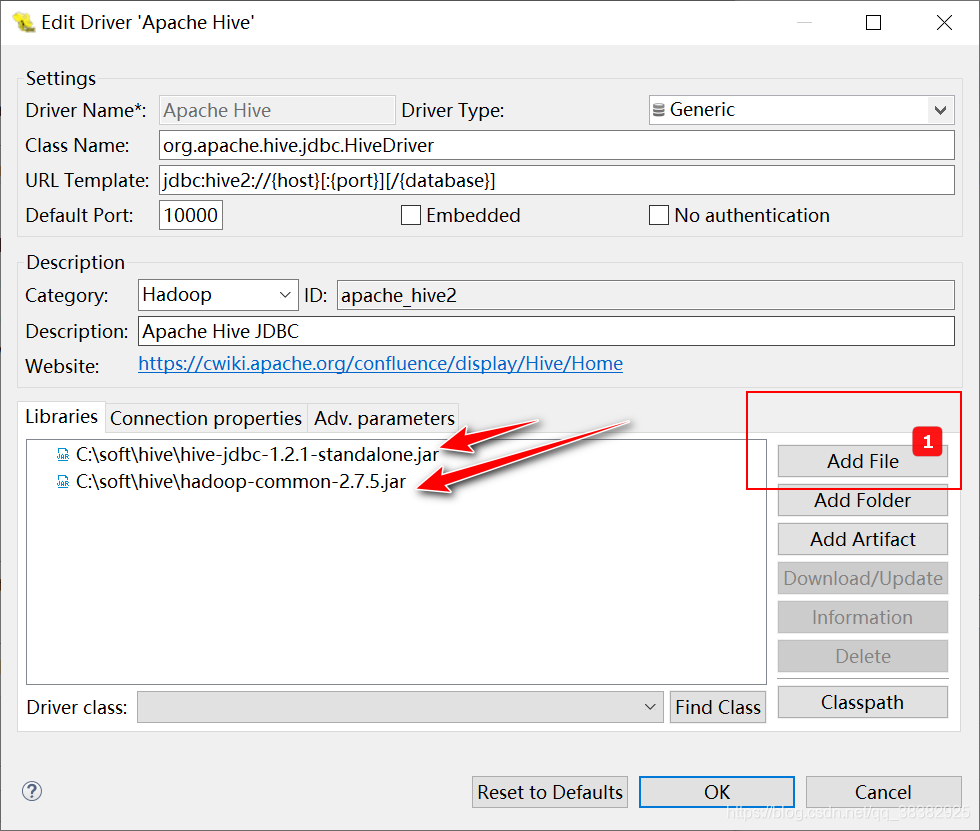Click the DBeaver icon in title bar
The width and height of the screenshot is (980, 831).
click(x=24, y=21)
